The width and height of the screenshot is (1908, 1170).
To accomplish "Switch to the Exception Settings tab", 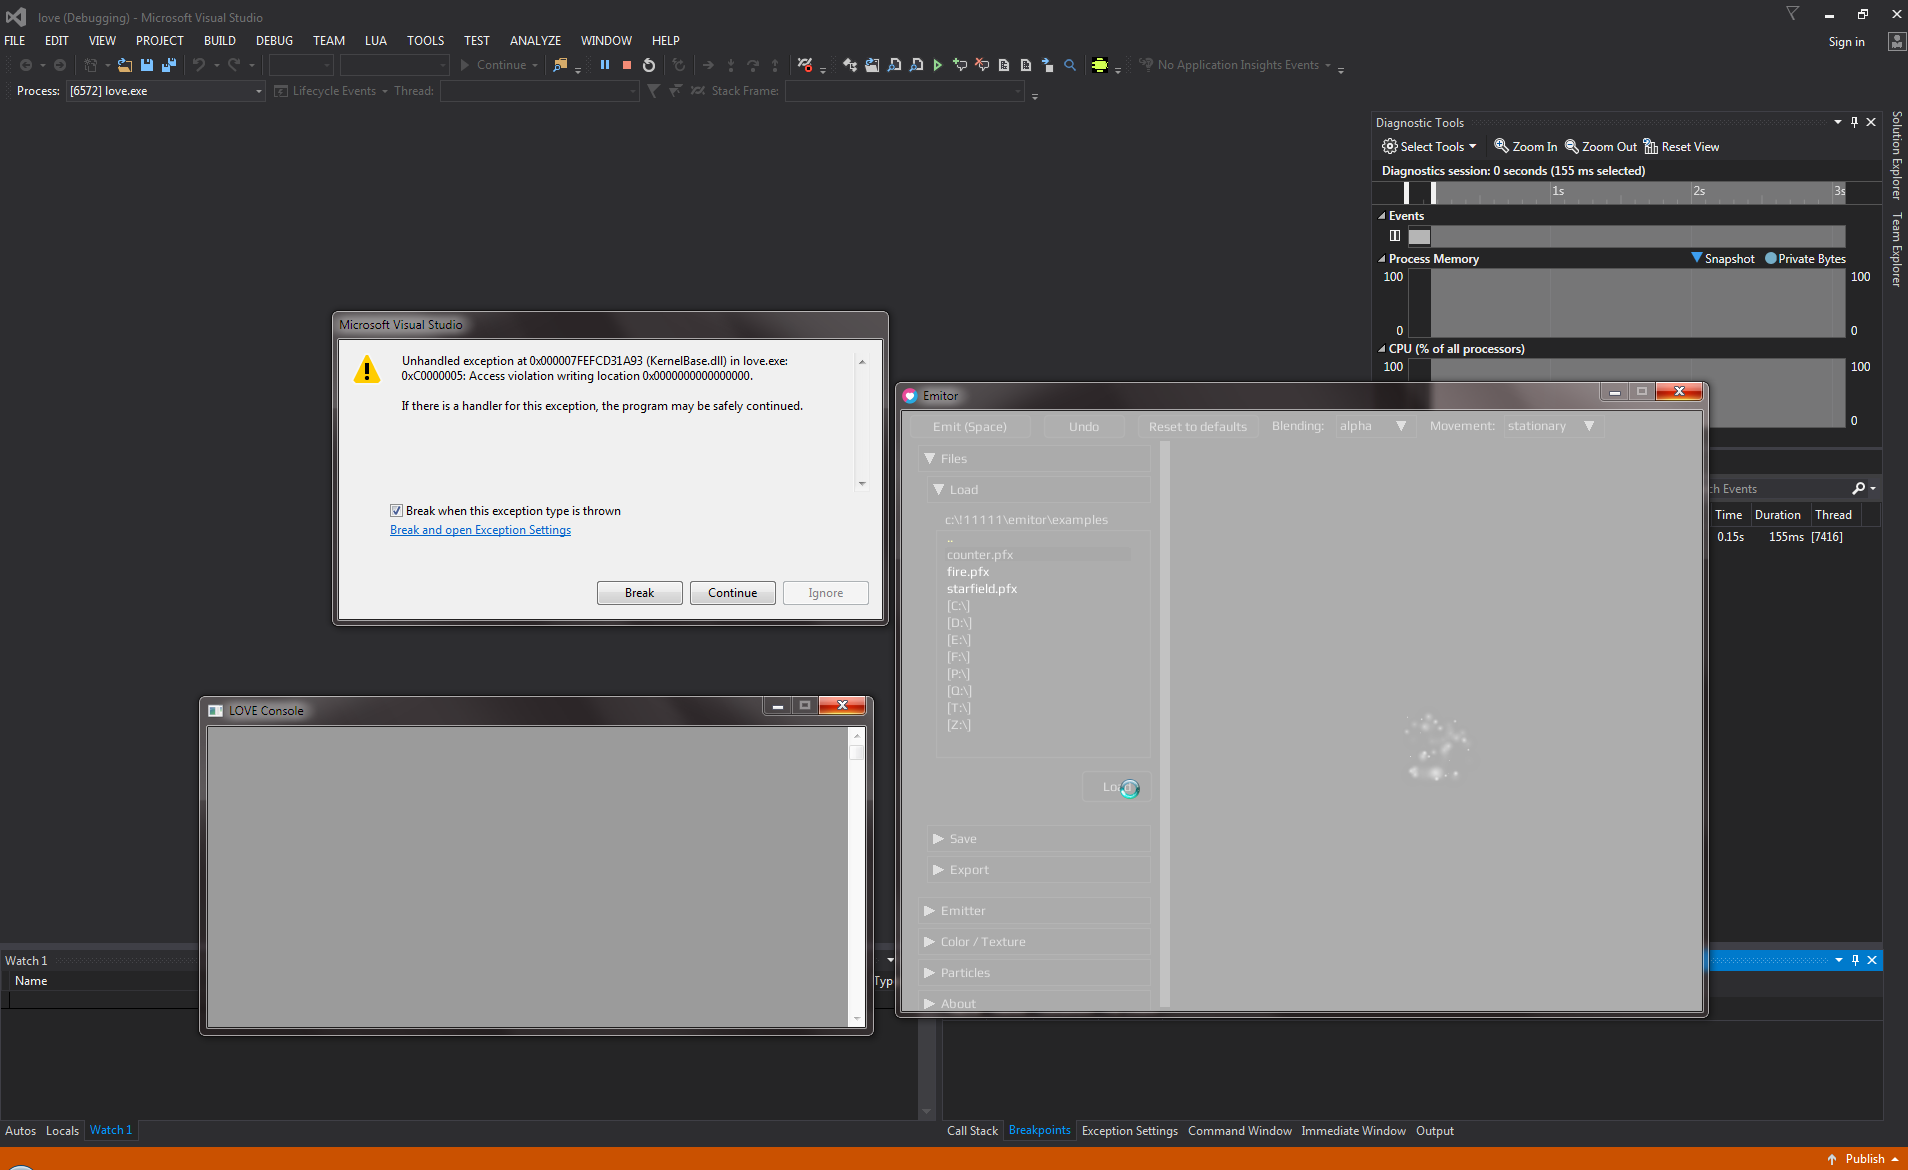I will point(1129,1131).
